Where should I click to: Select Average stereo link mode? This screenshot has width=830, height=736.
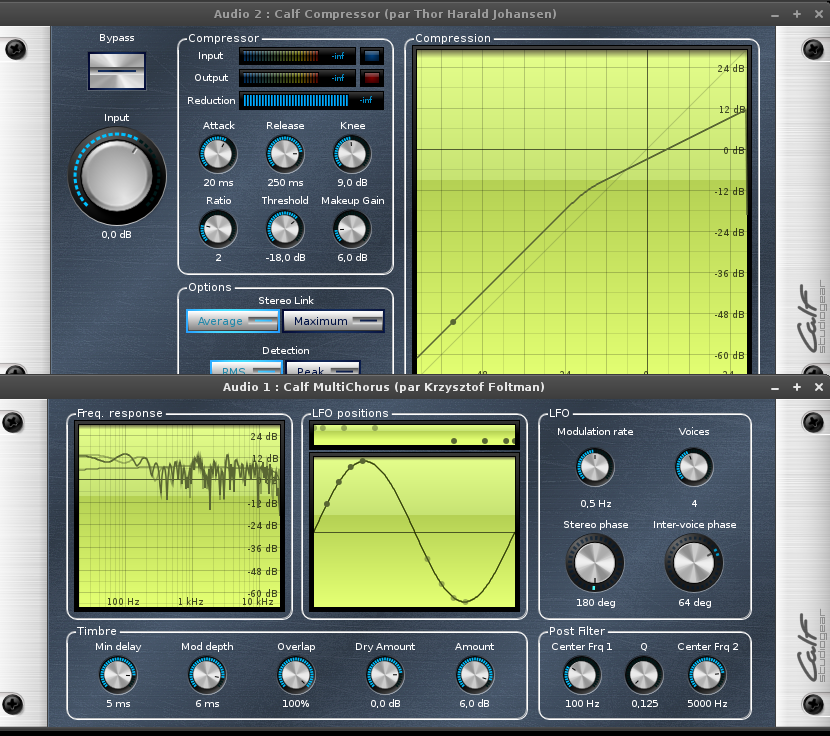click(232, 321)
